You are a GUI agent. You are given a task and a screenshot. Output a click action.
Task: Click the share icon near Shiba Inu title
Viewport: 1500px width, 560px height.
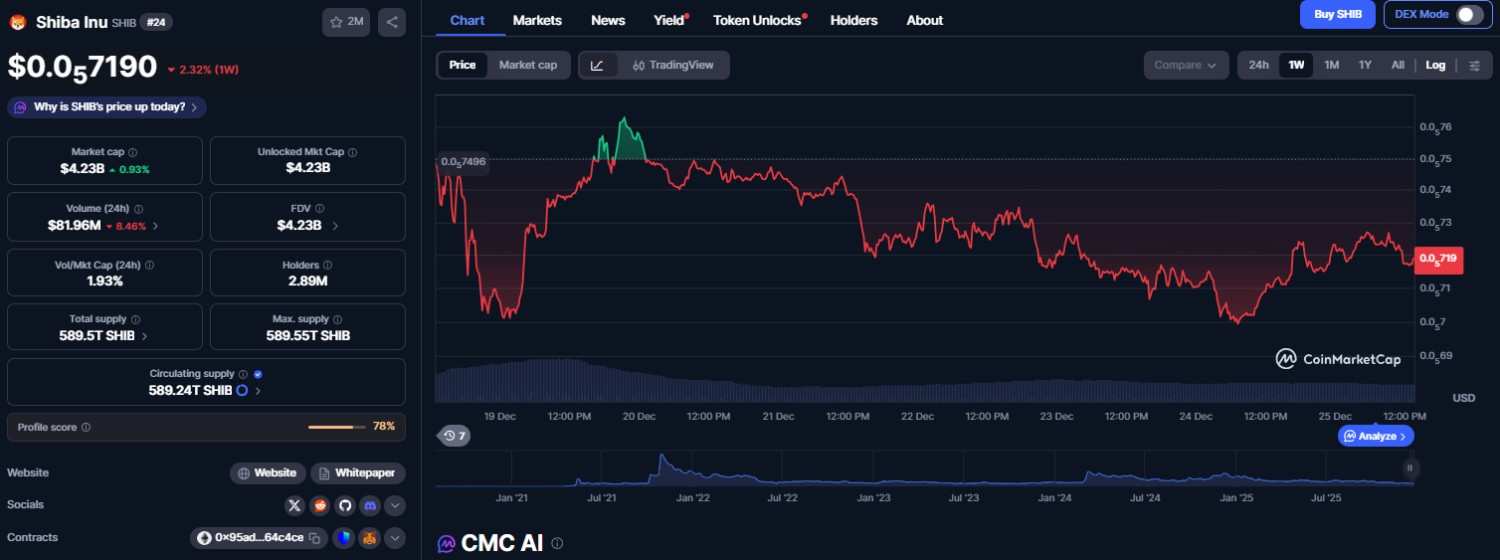coord(392,21)
